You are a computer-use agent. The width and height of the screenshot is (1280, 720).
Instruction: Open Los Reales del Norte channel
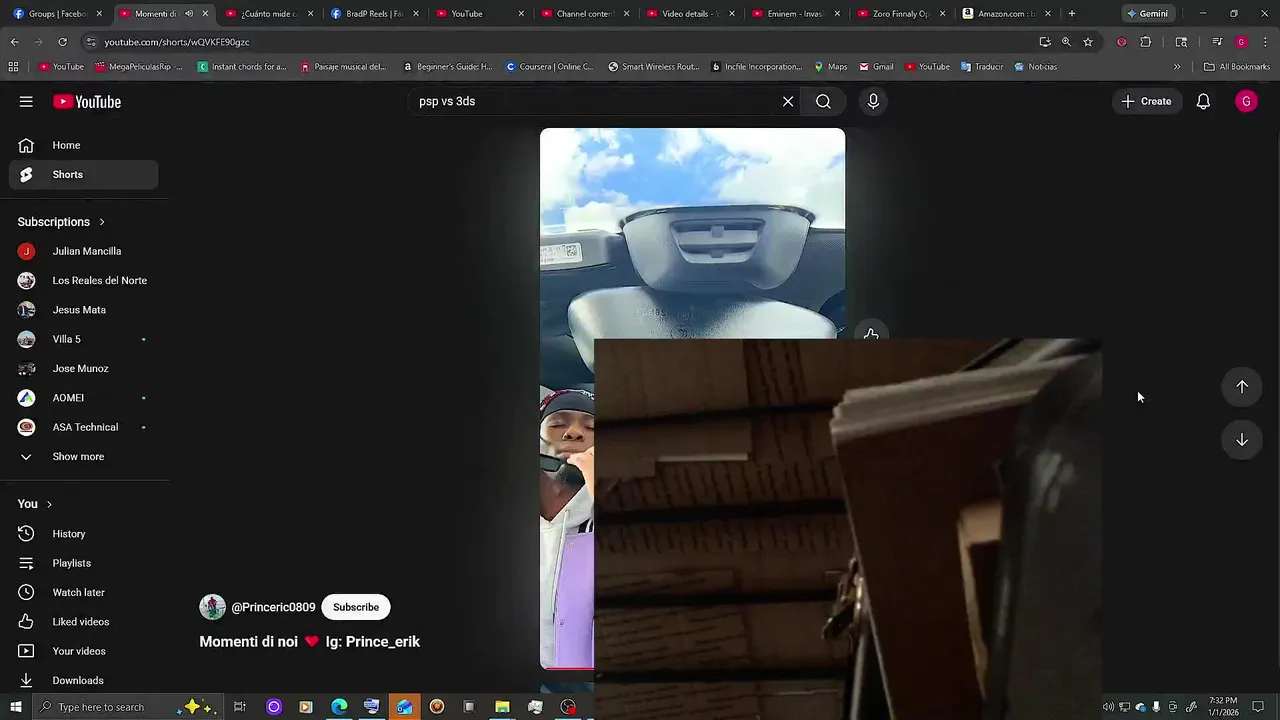[84, 280]
